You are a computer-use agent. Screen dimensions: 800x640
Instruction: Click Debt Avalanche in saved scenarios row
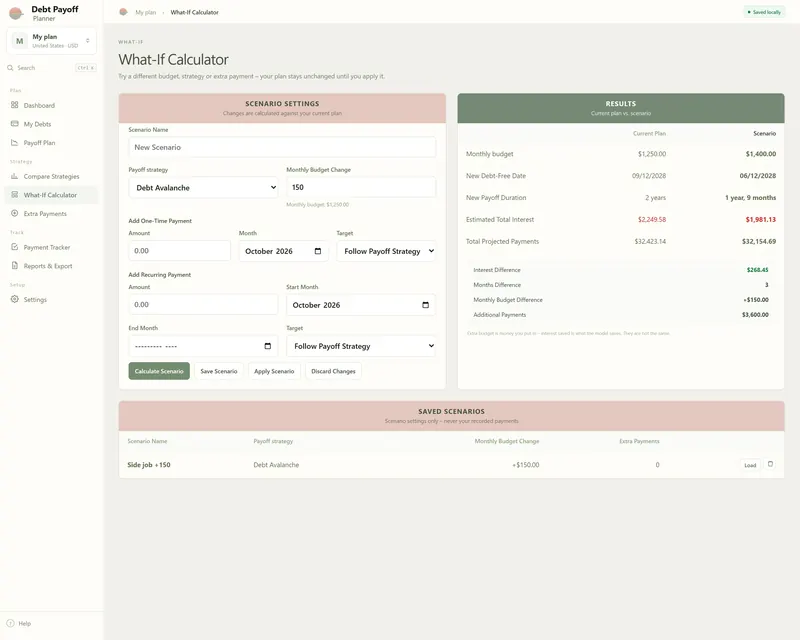[x=276, y=465]
